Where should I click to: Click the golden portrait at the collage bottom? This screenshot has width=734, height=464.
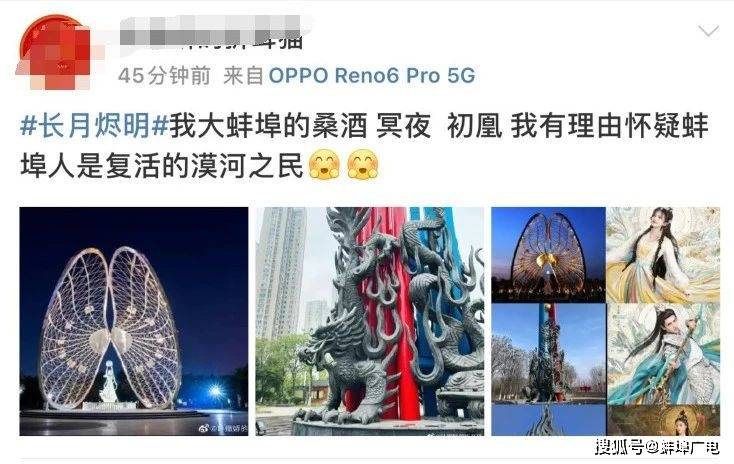tap(663, 420)
